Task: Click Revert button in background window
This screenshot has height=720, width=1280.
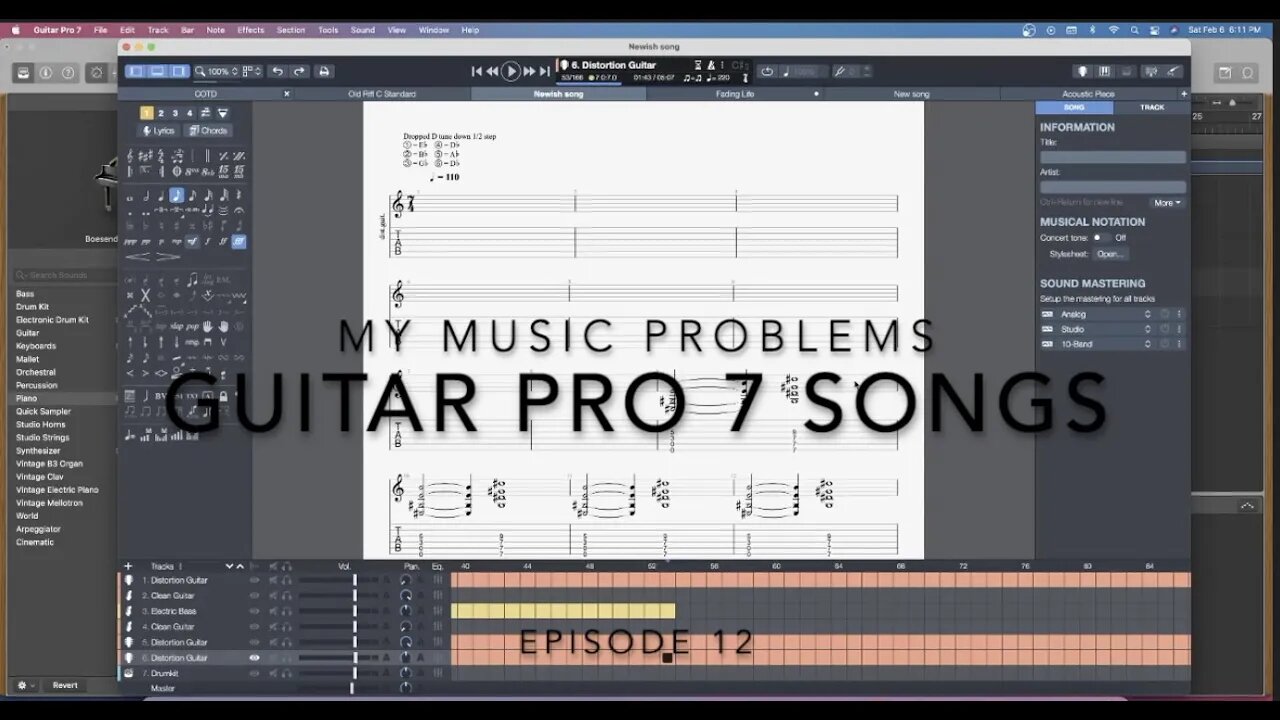Action: click(65, 685)
